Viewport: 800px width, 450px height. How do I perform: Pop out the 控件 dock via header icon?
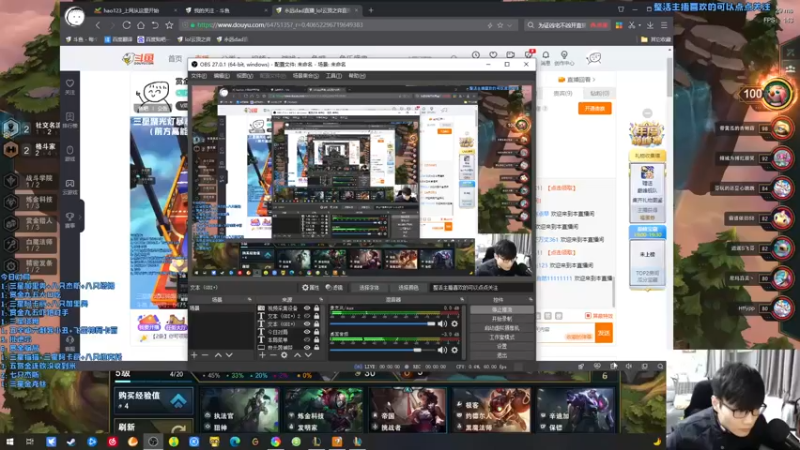(531, 299)
